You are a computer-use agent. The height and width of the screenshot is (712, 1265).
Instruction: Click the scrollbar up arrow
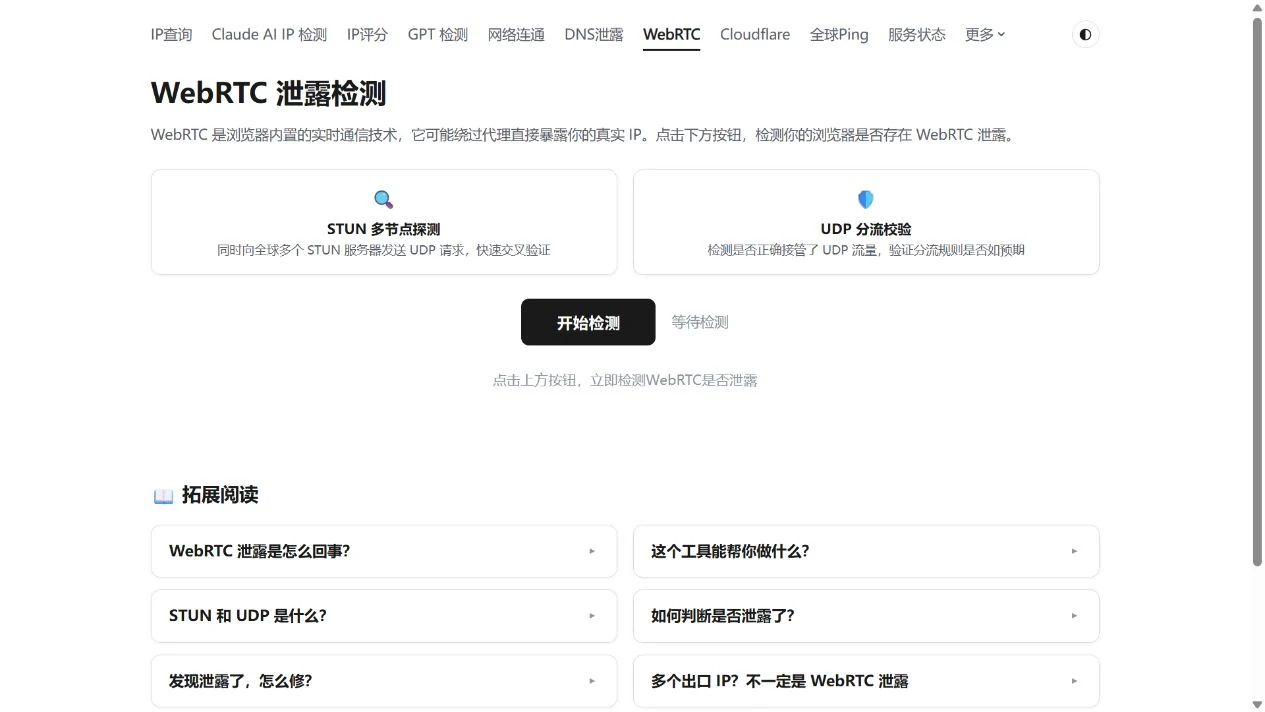click(1258, 7)
